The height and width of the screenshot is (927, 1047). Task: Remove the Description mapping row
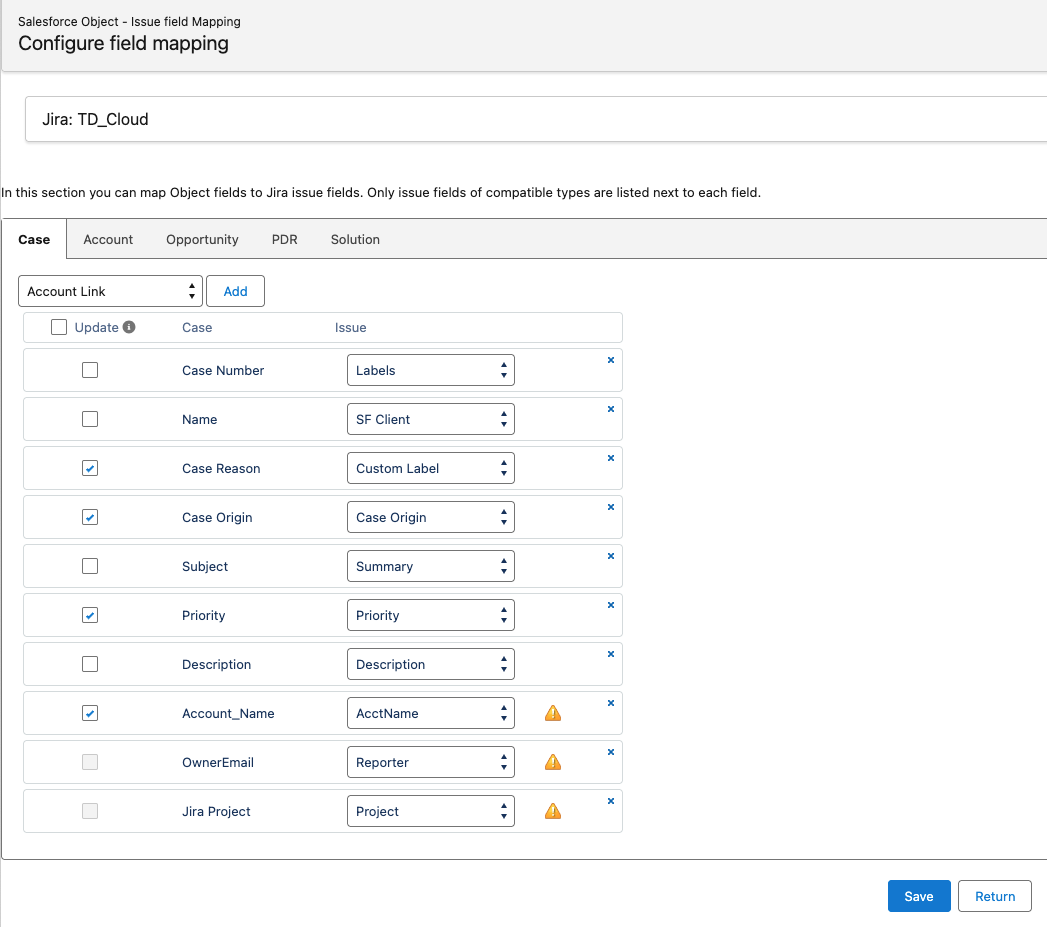coord(610,654)
